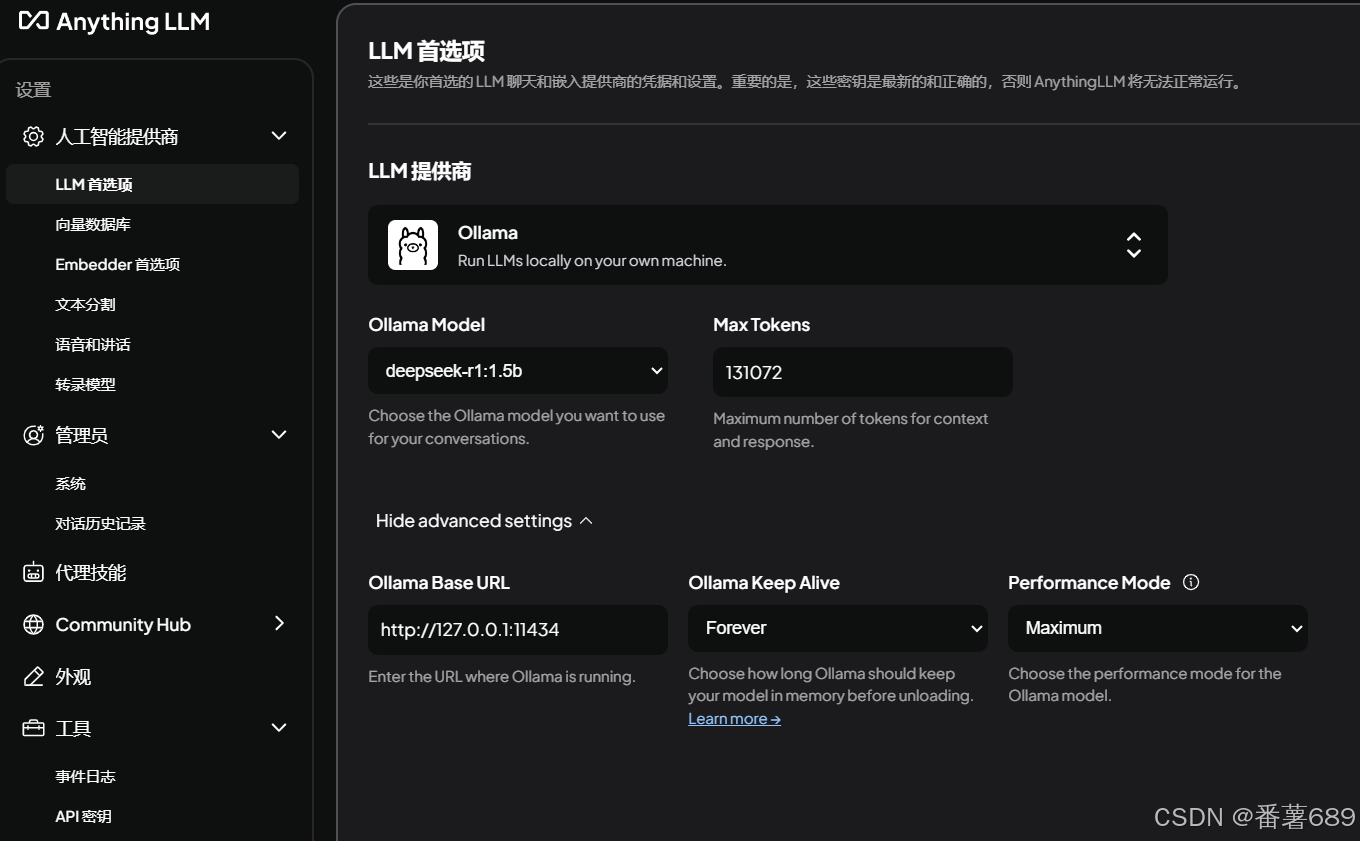The height and width of the screenshot is (841, 1360).
Task: Click the robot icon beside 代理技能
Action: pyautogui.click(x=33, y=572)
